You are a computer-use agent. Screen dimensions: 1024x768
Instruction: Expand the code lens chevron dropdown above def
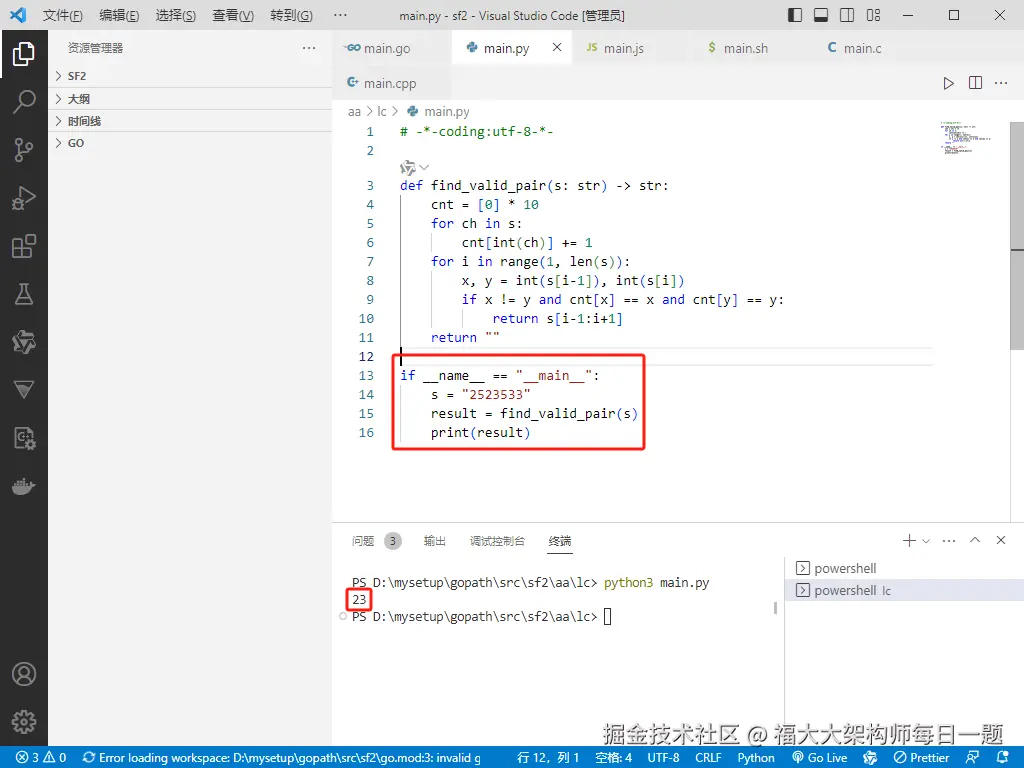pos(424,168)
